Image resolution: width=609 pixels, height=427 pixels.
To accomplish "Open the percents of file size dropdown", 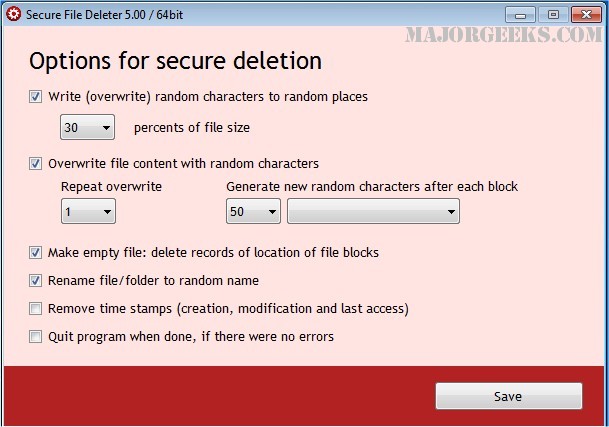I will tap(88, 128).
